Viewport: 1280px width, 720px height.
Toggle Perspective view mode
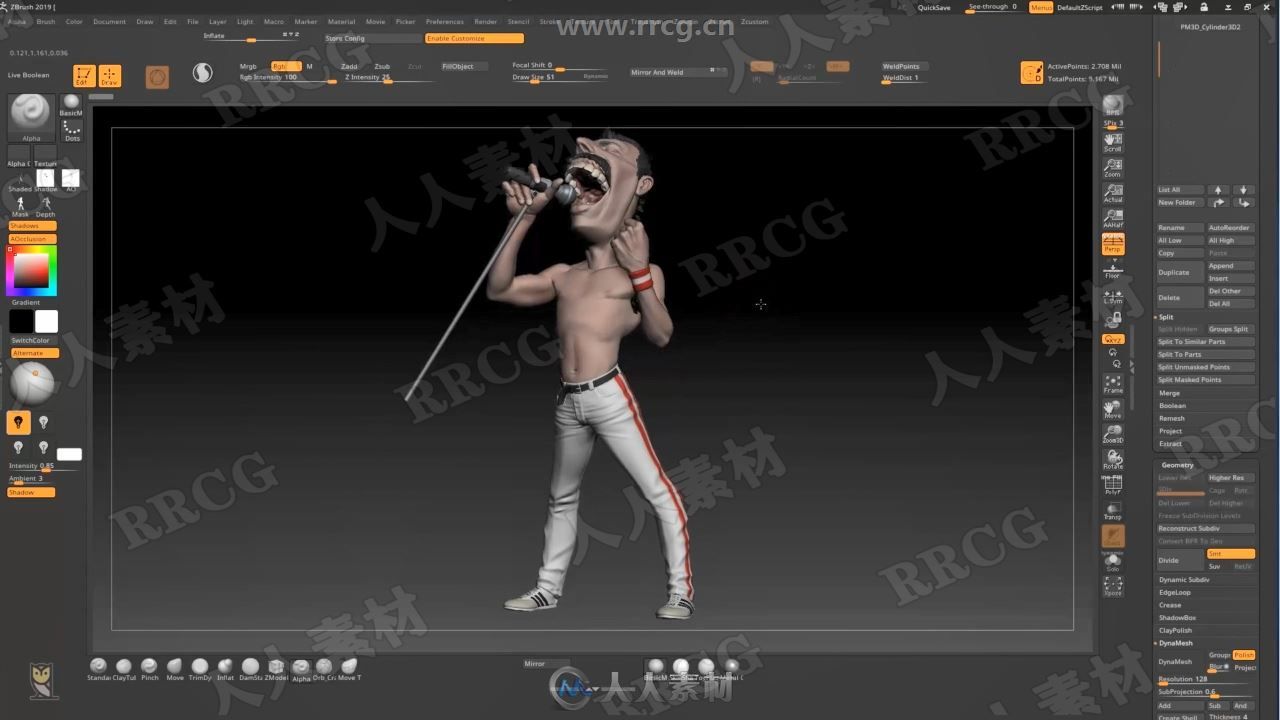click(x=1113, y=244)
